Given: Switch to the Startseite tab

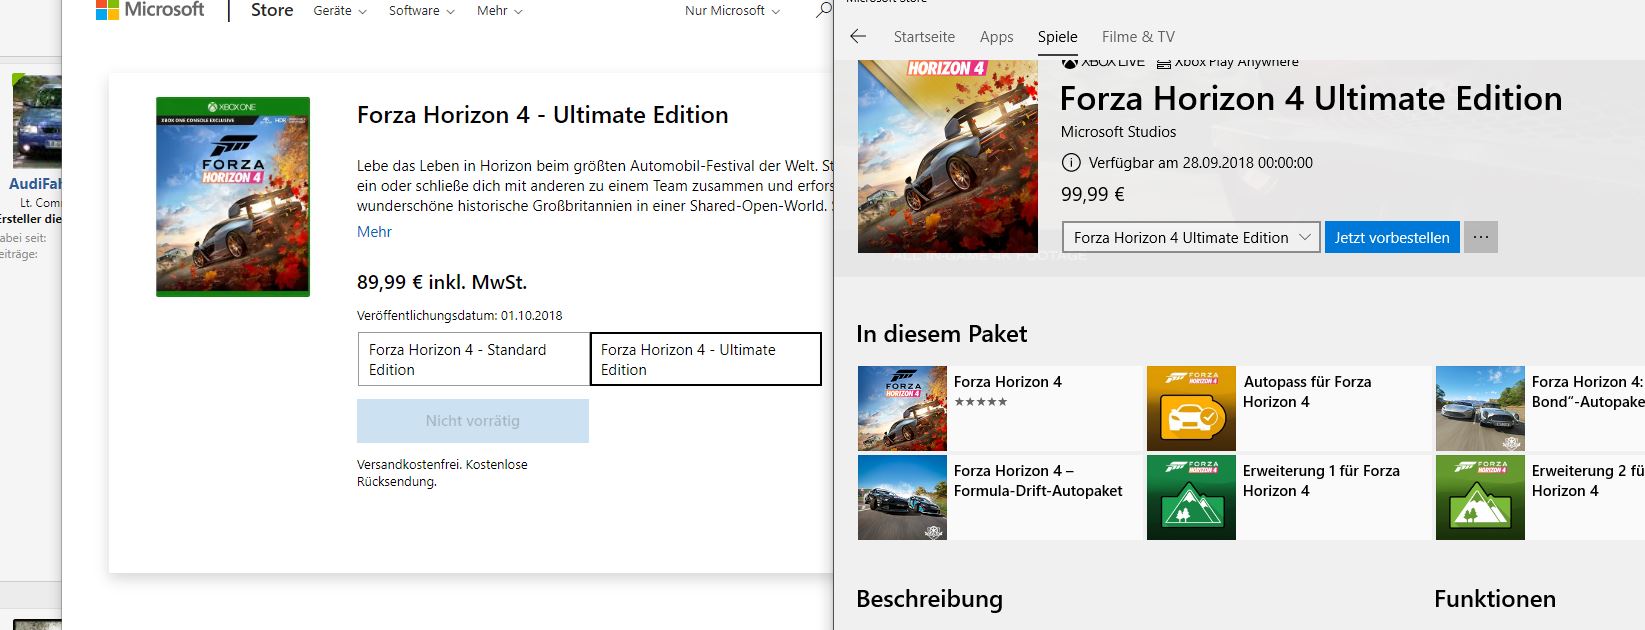Looking at the screenshot, I should pyautogui.click(x=924, y=37).
